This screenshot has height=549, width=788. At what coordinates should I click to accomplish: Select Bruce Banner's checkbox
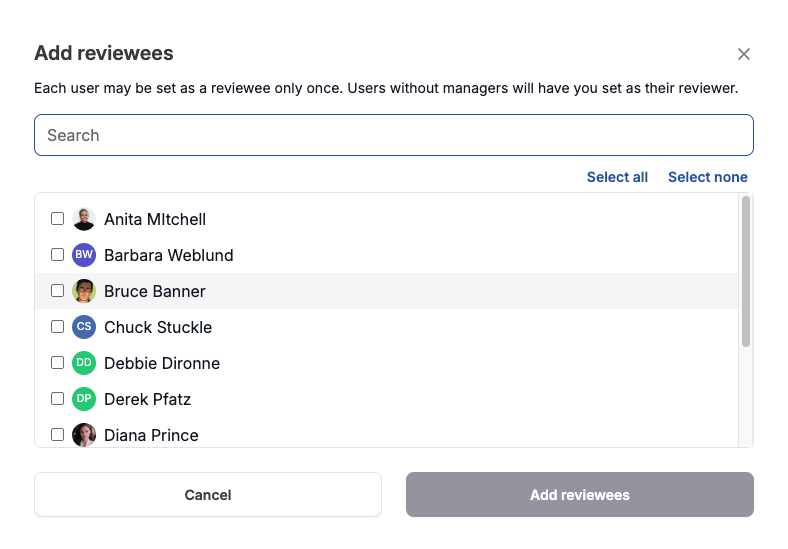point(58,291)
